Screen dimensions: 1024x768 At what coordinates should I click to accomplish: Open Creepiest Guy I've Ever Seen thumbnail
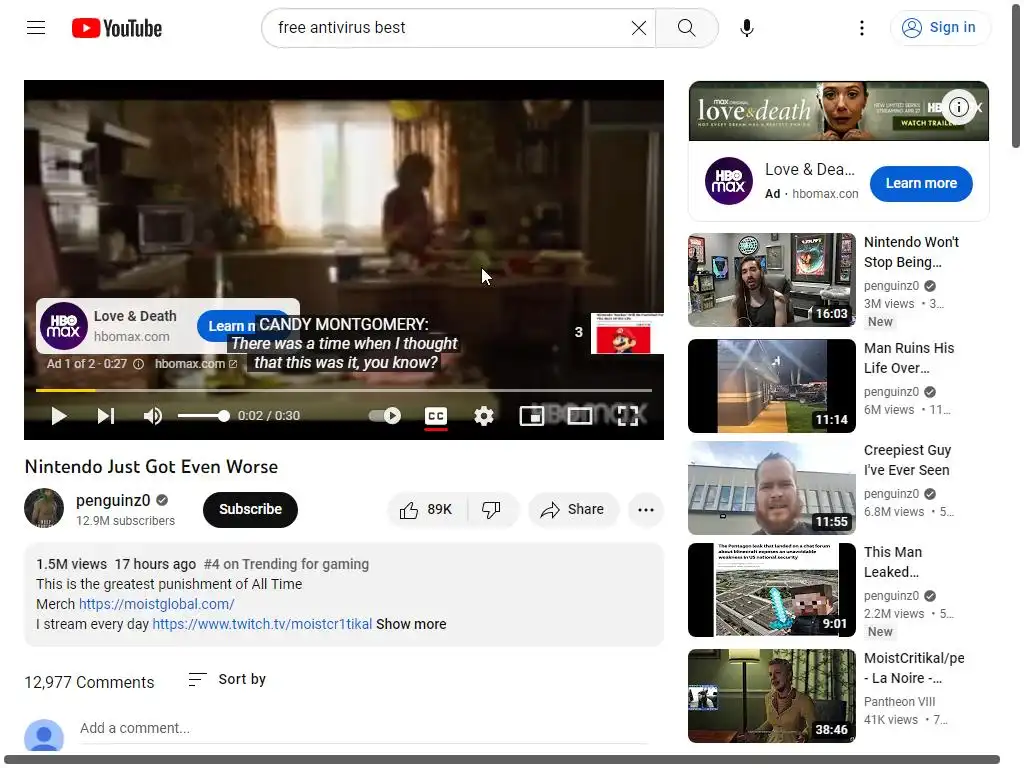[771, 488]
